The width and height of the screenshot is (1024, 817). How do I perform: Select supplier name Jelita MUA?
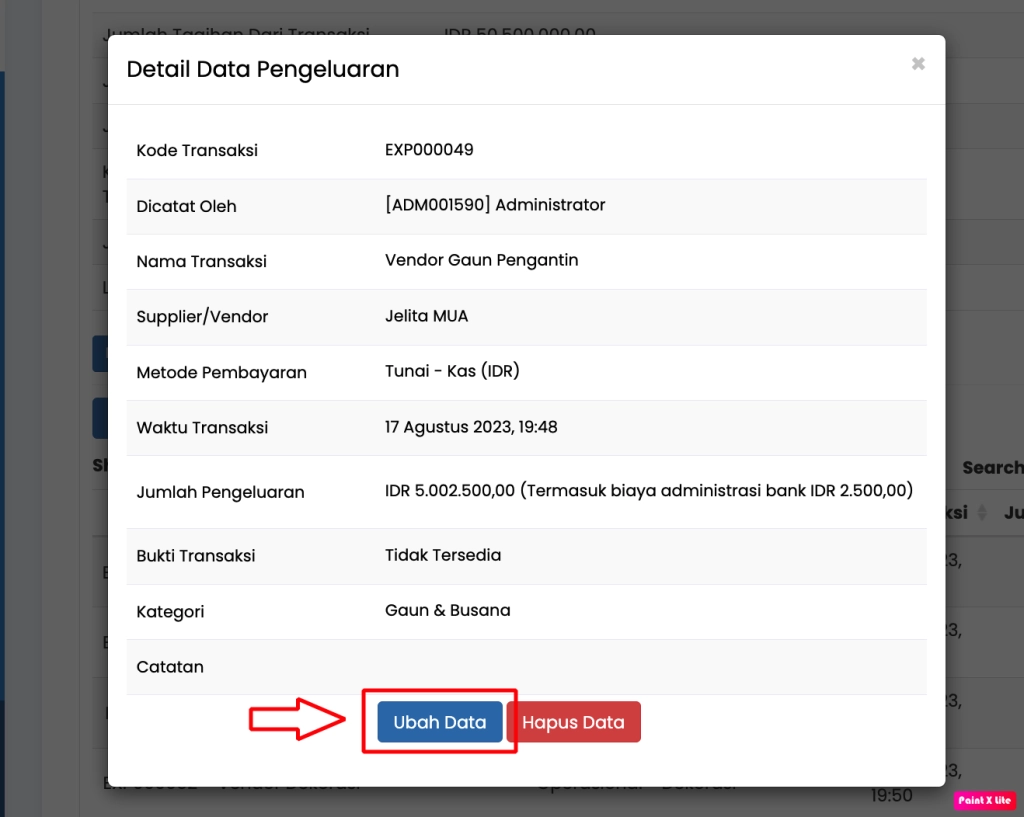(x=426, y=316)
